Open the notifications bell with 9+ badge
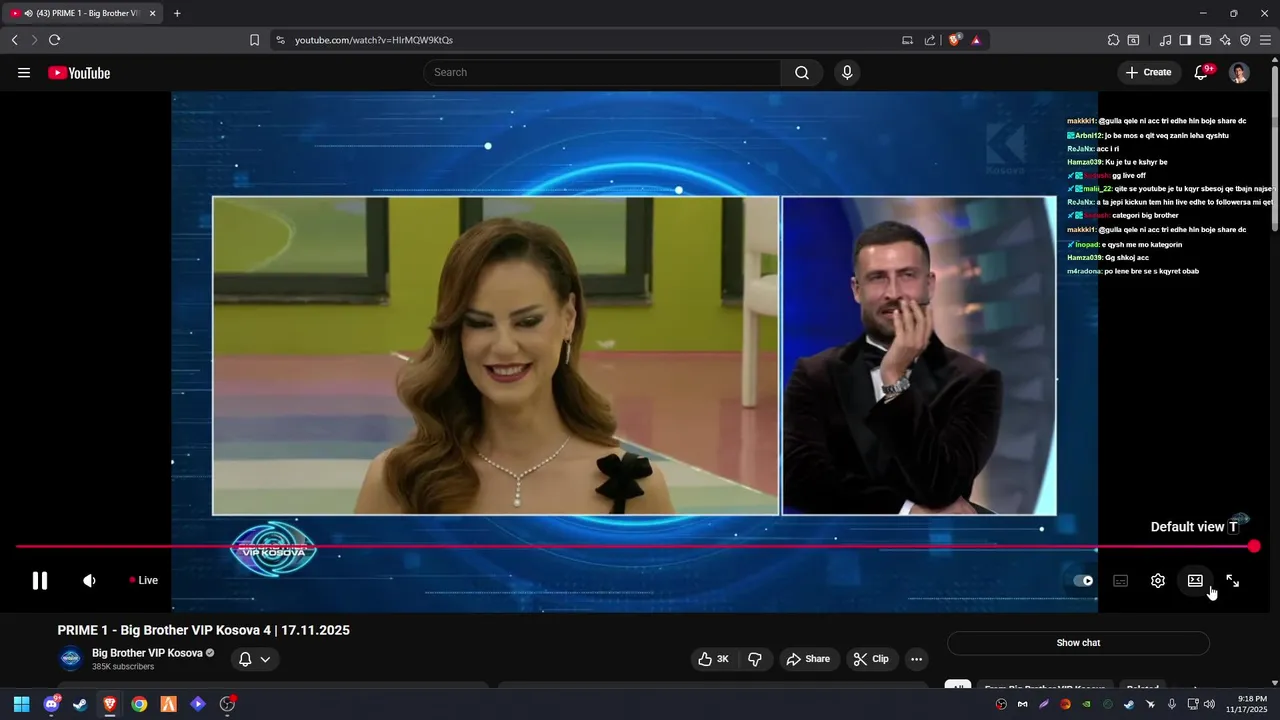 1203,72
